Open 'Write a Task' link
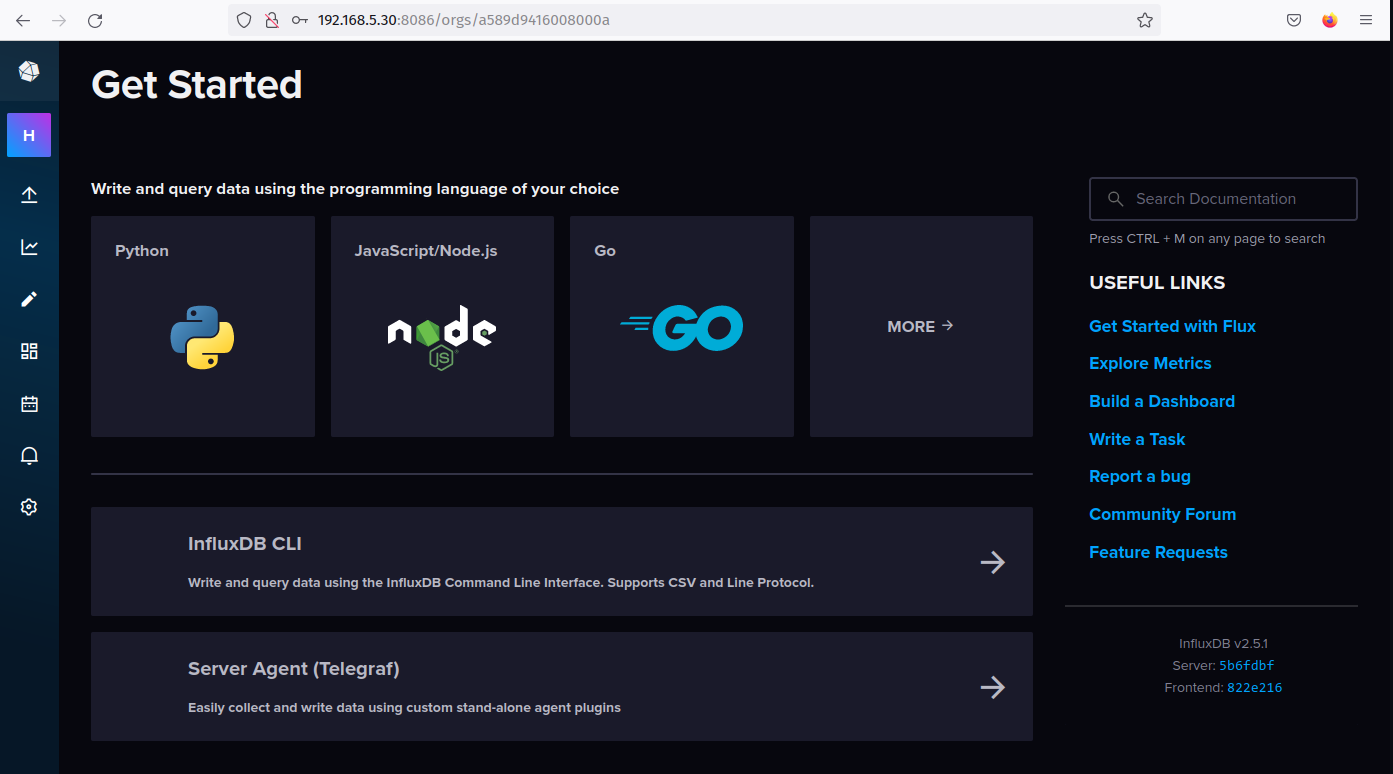This screenshot has height=774, width=1393. (1137, 439)
